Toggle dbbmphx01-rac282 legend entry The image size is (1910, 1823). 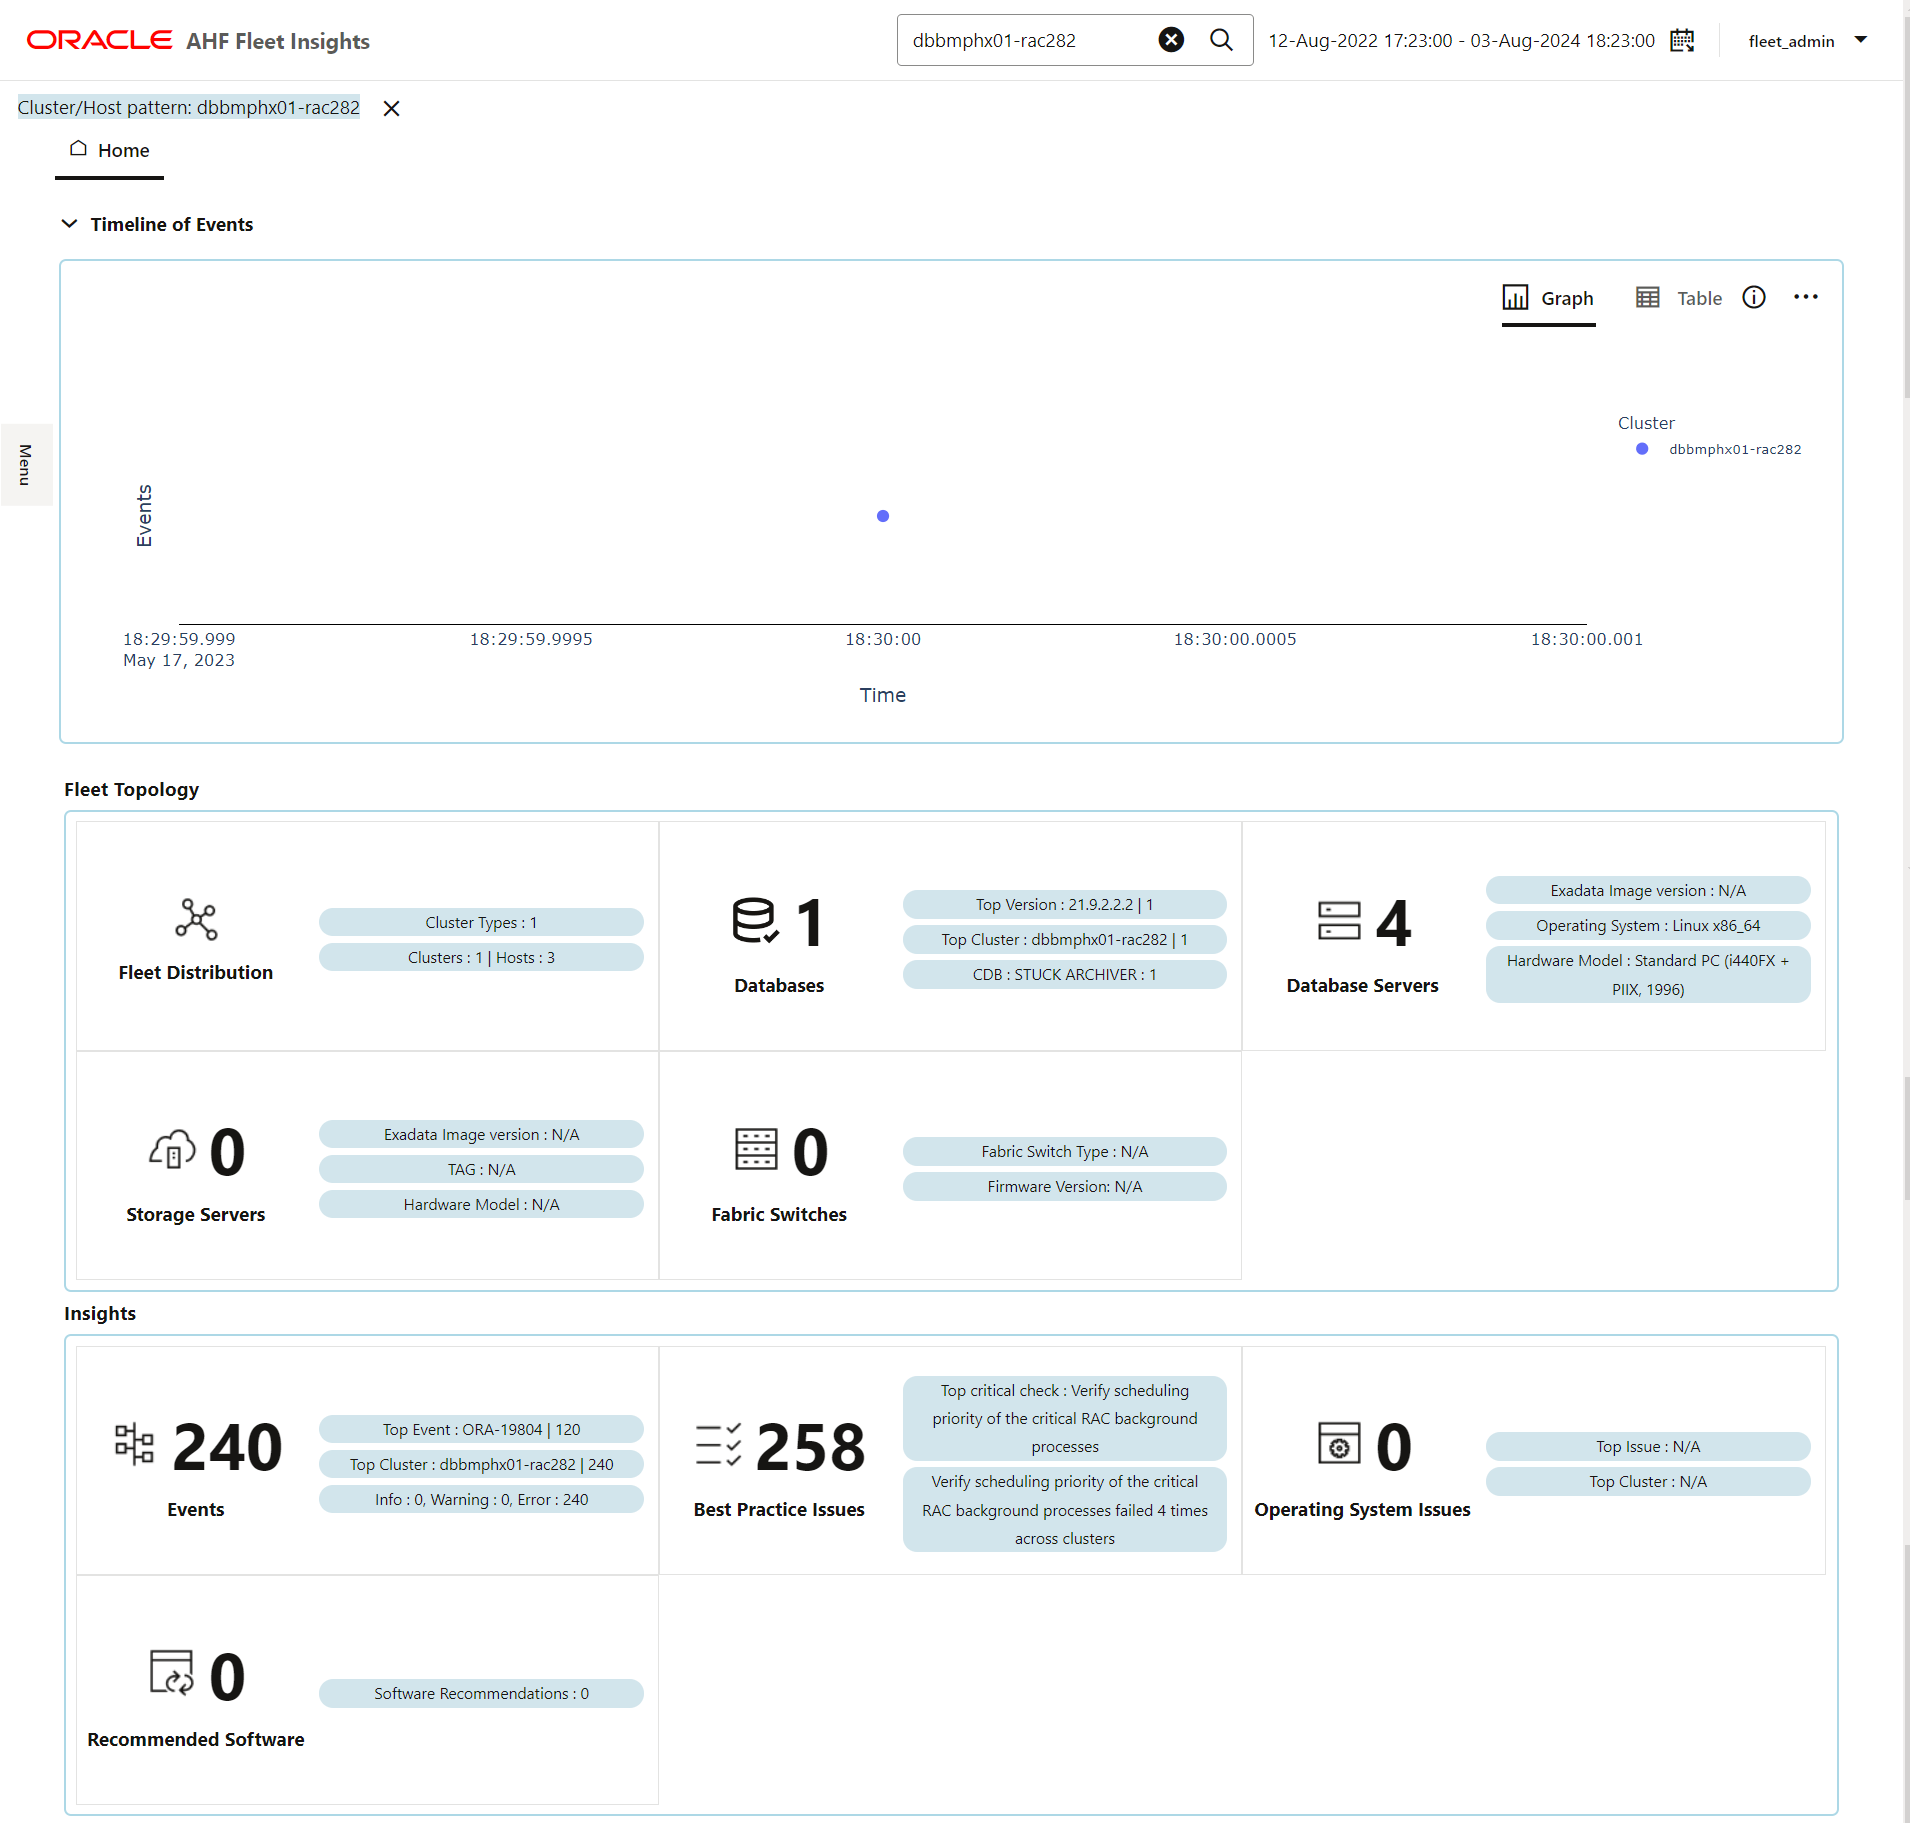(x=1720, y=449)
